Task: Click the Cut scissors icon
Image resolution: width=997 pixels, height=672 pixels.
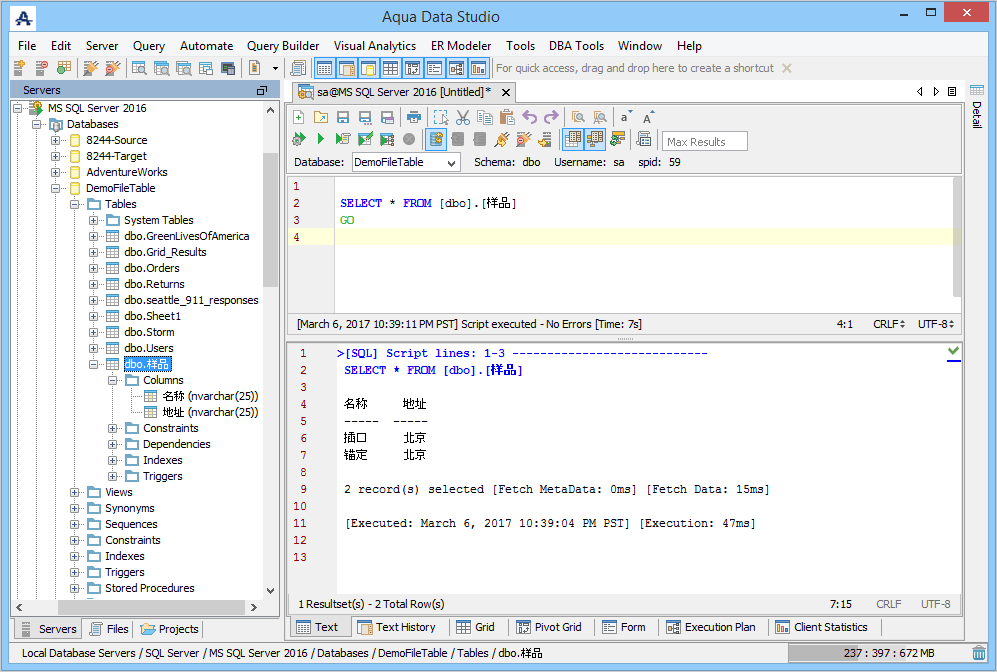Action: point(462,117)
